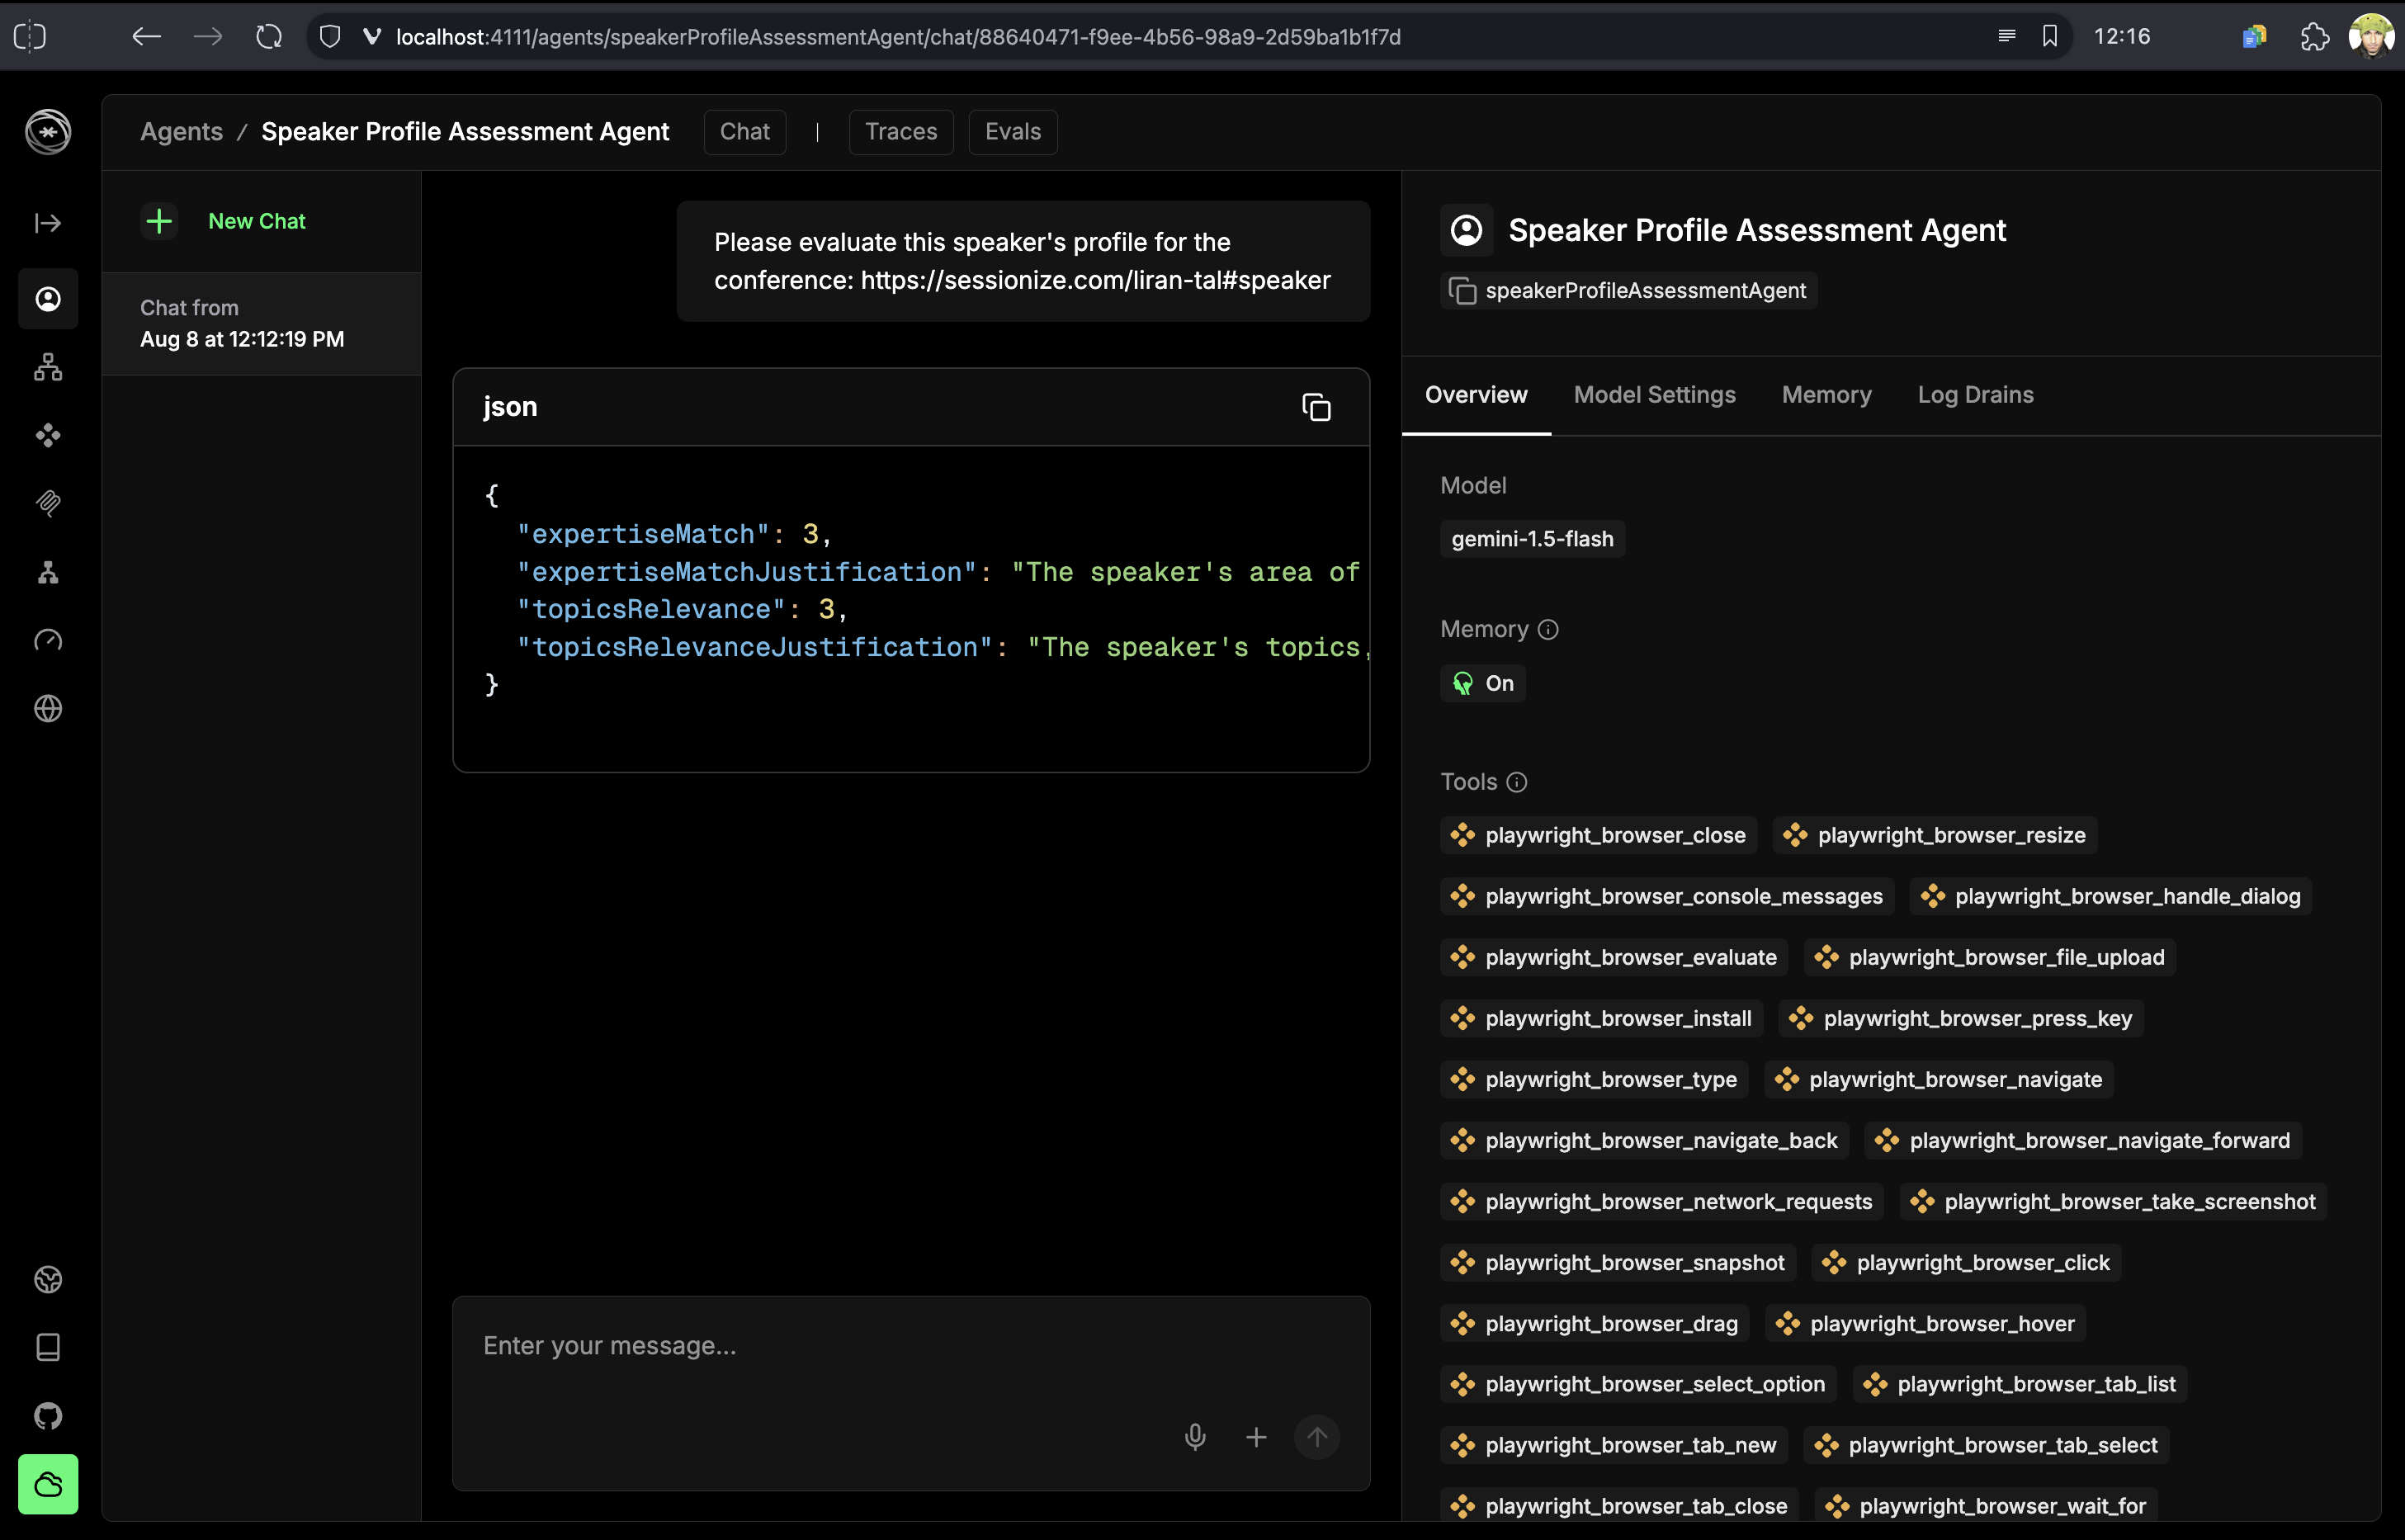This screenshot has height=1540, width=2405.
Task: Click the plus attachment icon in message box
Action: pyautogui.click(x=1256, y=1437)
